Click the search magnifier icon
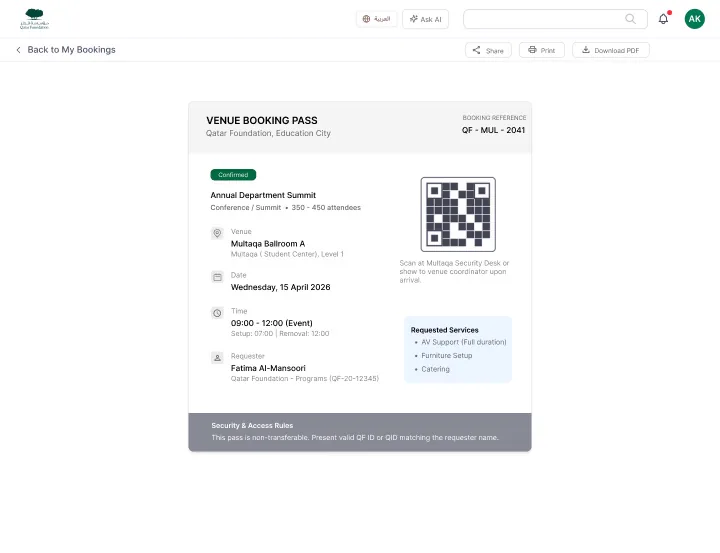Viewport: 720px width, 553px height. coord(630,19)
